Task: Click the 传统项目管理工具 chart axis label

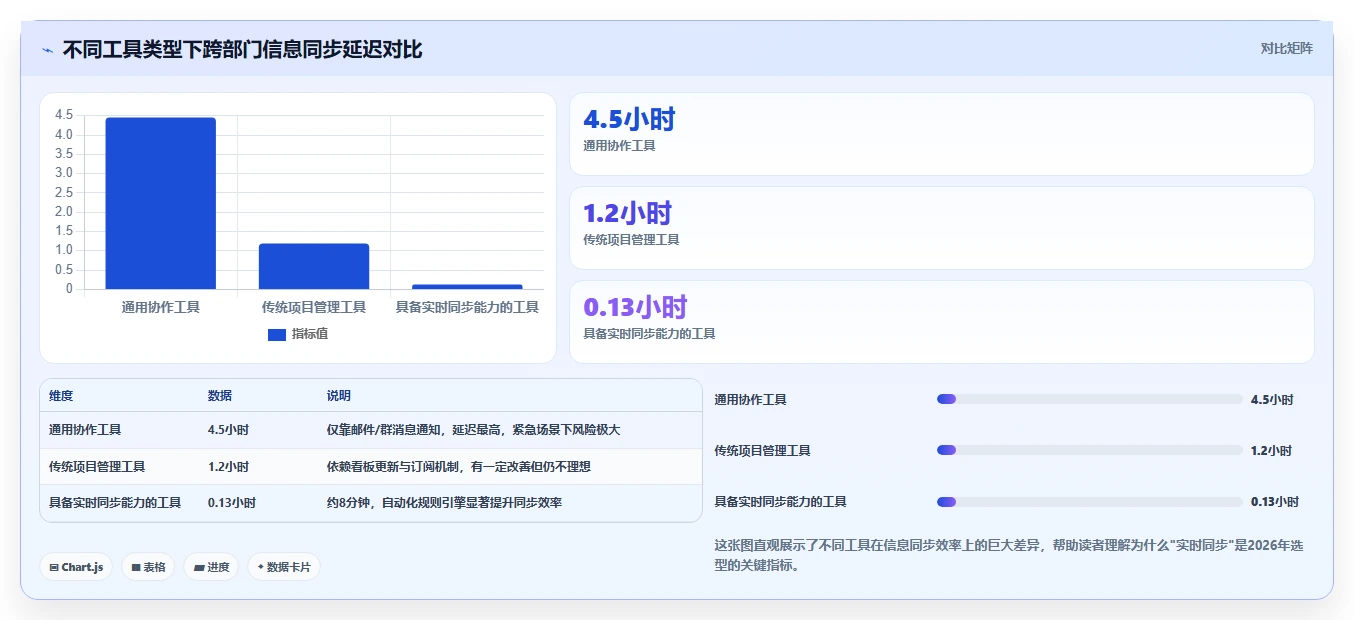Action: 314,307
